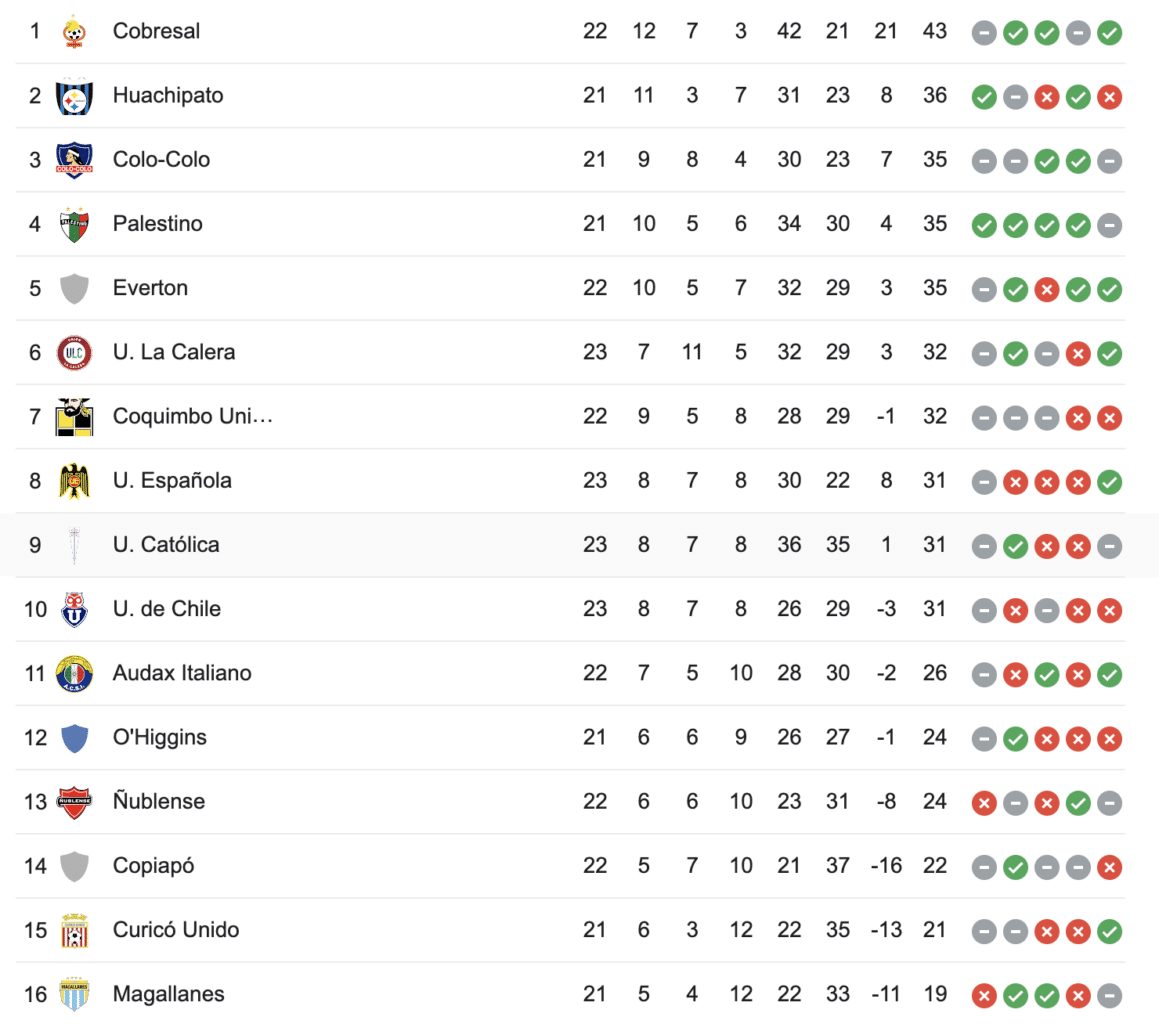The width and height of the screenshot is (1159, 1024).
Task: Click the U. Católica team name
Action: click(165, 545)
